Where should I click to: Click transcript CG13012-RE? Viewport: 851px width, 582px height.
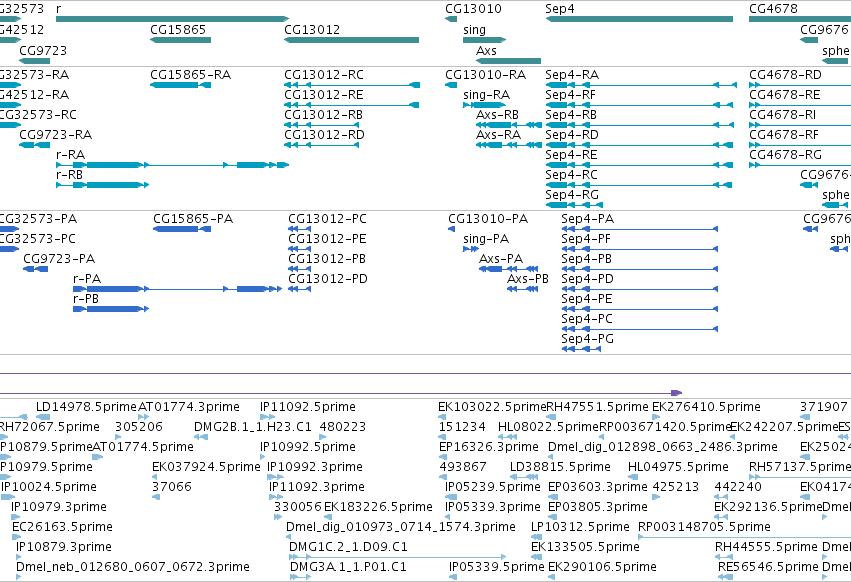coord(352,105)
